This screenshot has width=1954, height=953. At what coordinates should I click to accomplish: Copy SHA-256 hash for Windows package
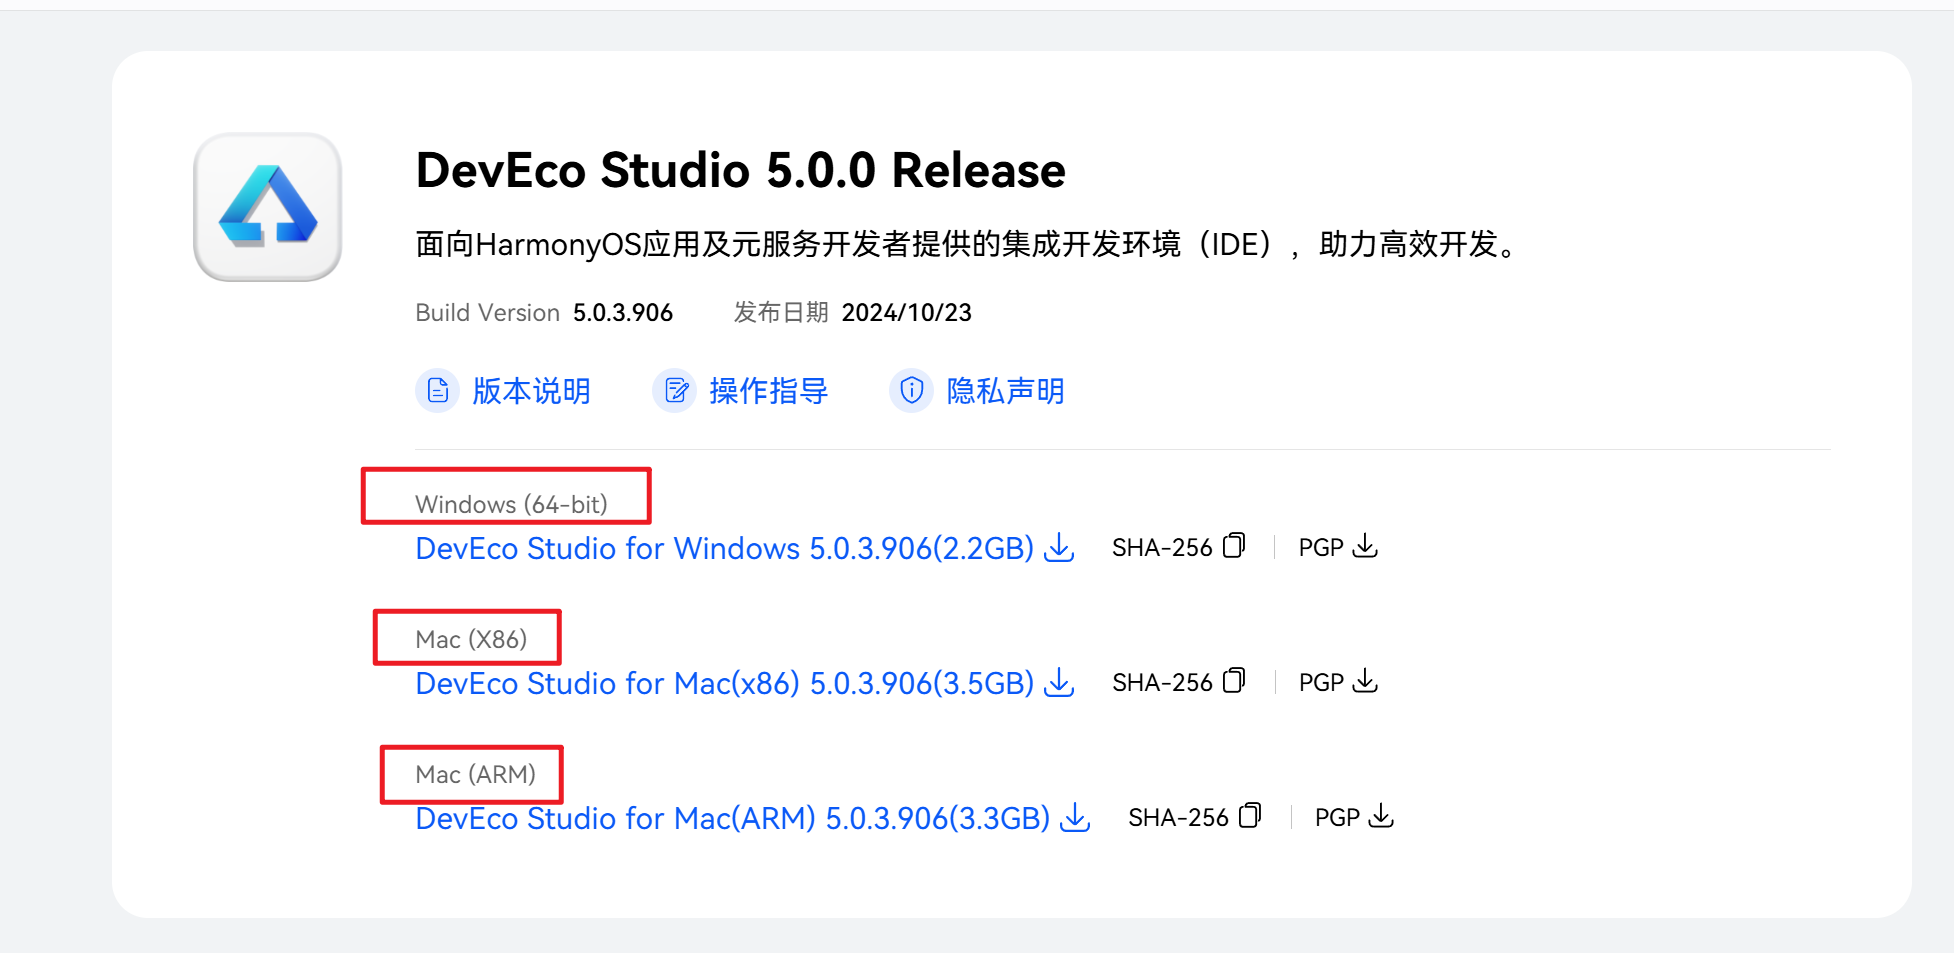pos(1235,546)
